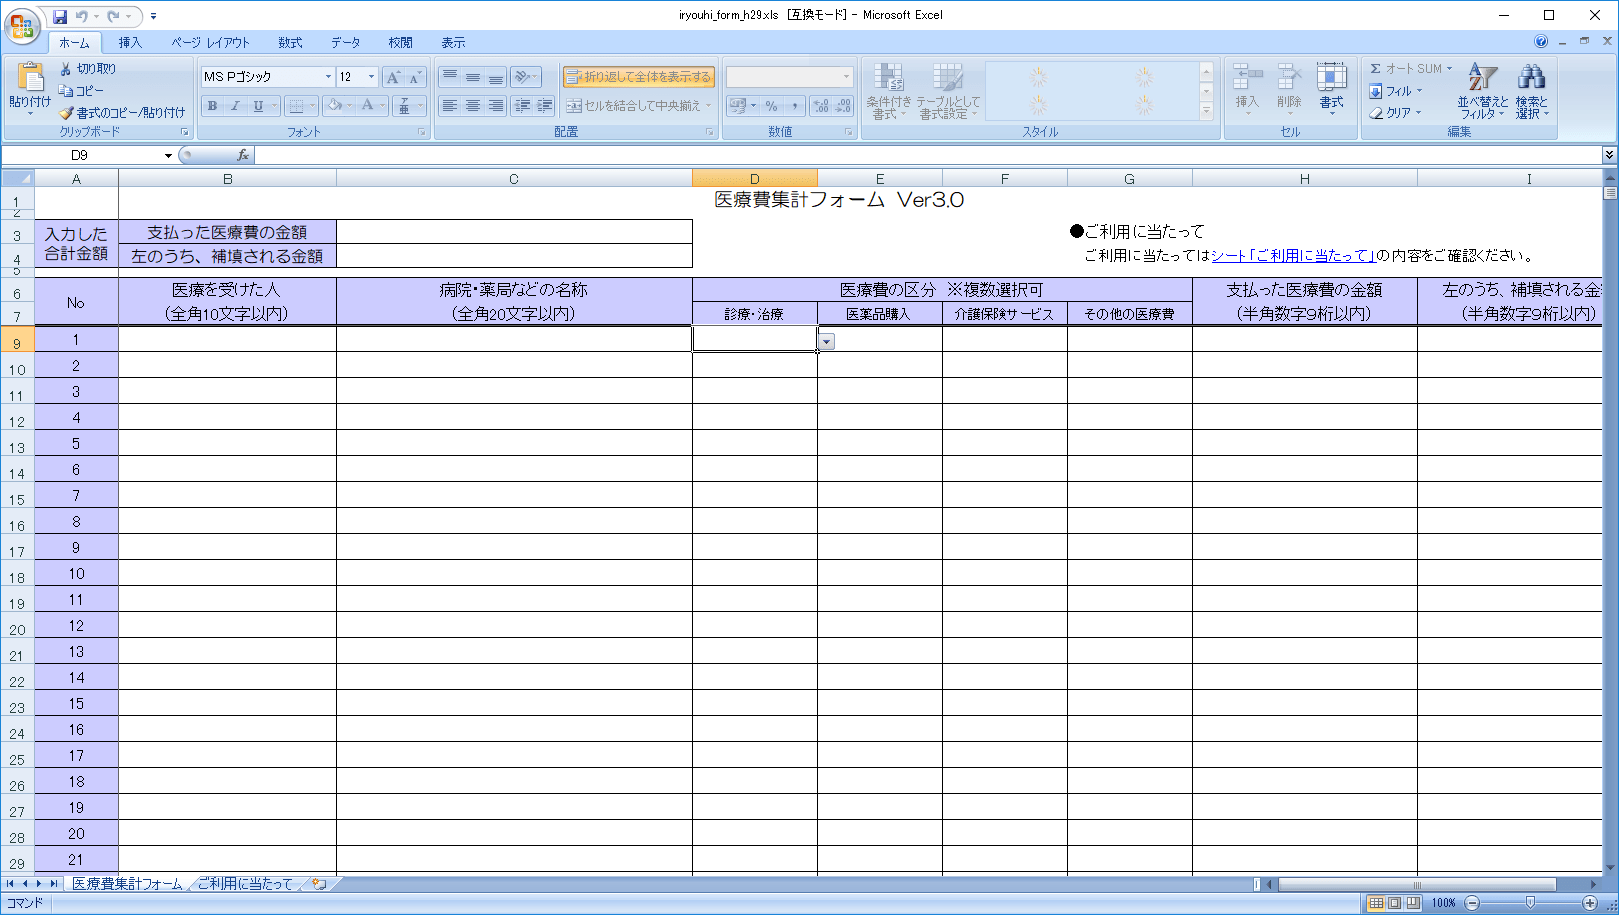This screenshot has width=1619, height=915.
Task: Click the formula bar input field
Action: click(x=928, y=155)
